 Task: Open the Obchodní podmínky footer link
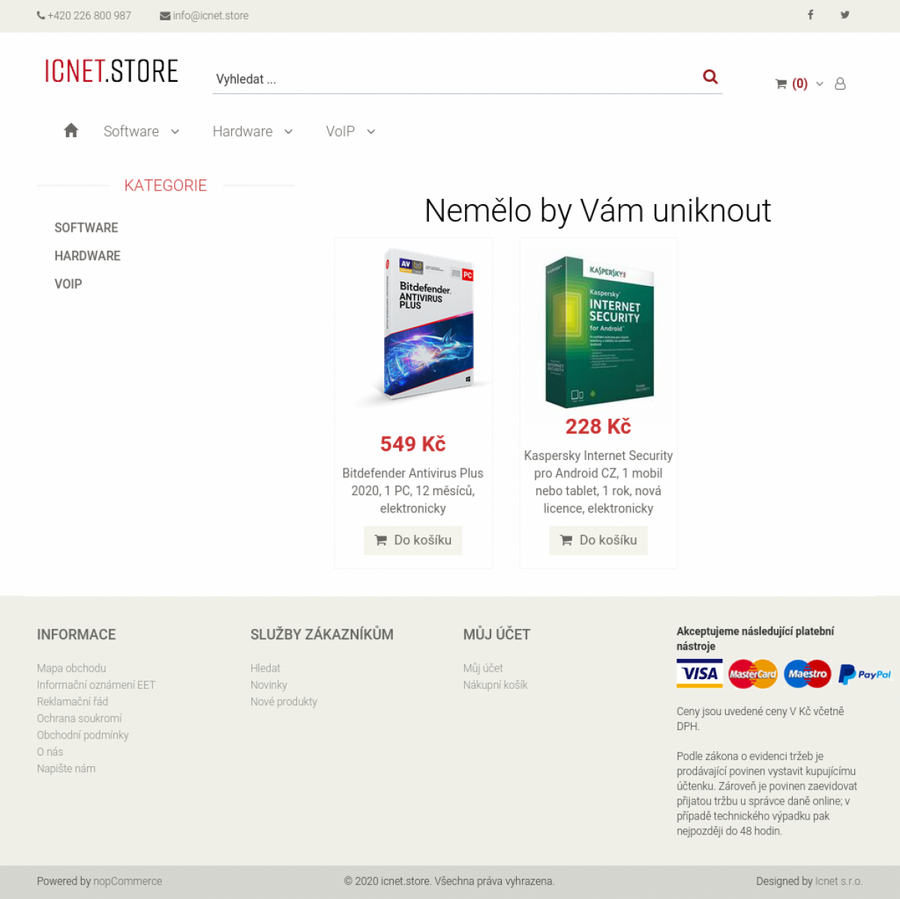(83, 735)
